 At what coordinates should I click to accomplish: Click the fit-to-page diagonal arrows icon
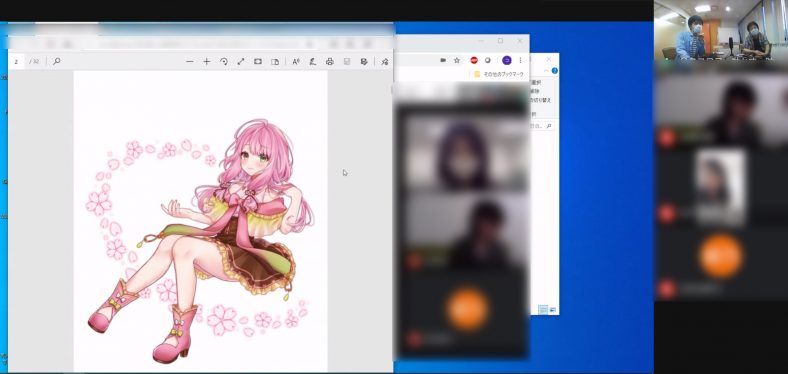241,61
